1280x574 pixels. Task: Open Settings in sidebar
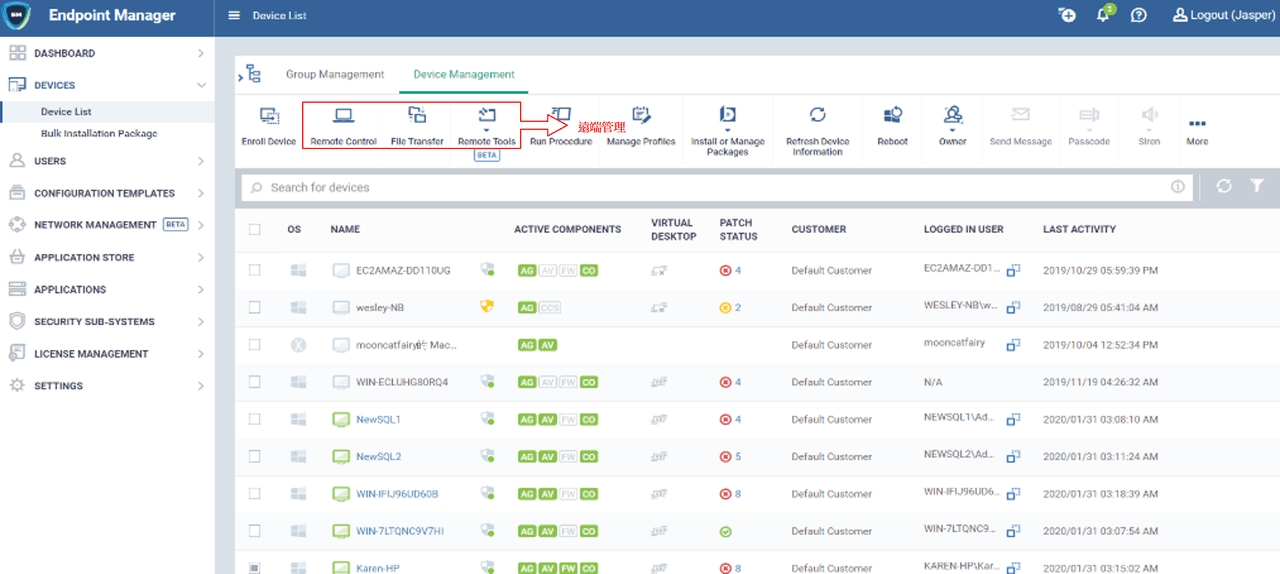coord(107,386)
